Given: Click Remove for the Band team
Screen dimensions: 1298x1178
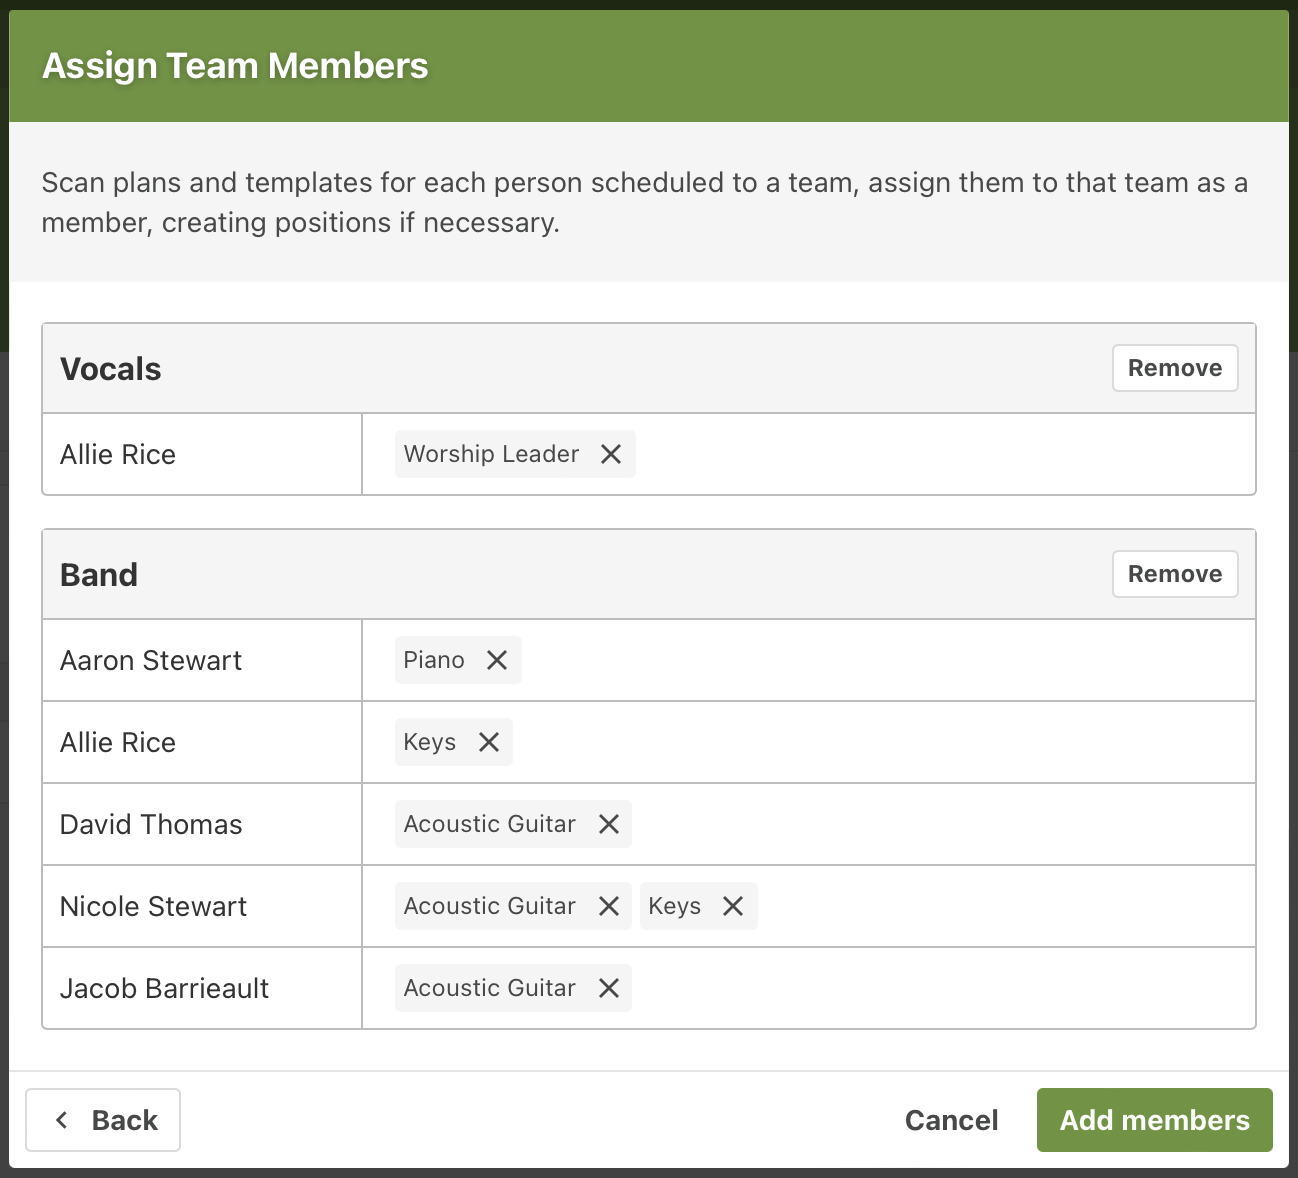Looking at the screenshot, I should click(1174, 574).
